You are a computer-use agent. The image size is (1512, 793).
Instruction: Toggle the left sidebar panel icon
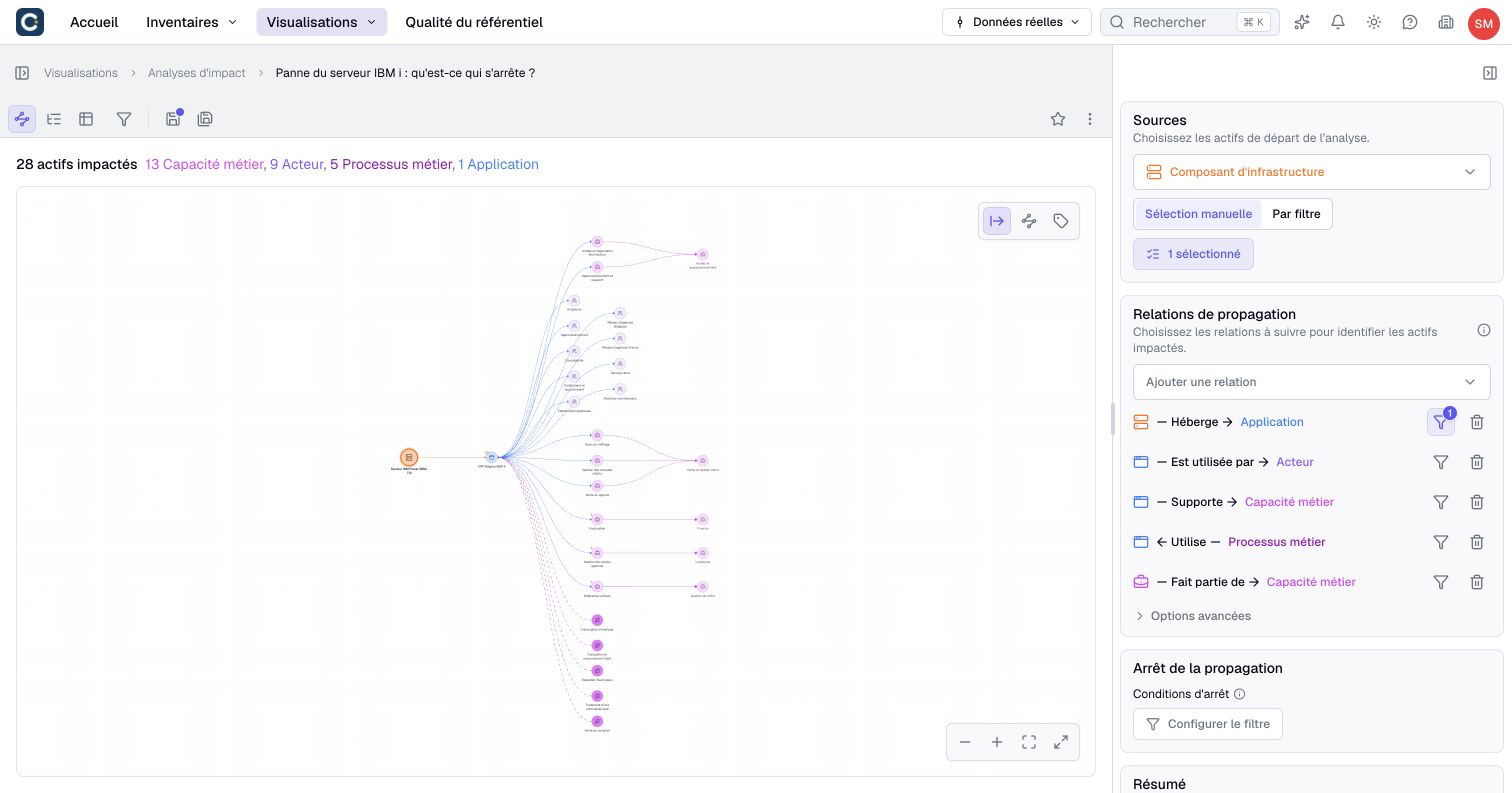pos(22,73)
